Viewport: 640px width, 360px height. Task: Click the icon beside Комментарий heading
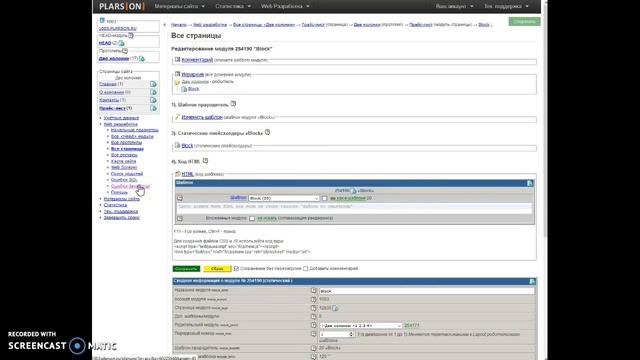coord(178,60)
